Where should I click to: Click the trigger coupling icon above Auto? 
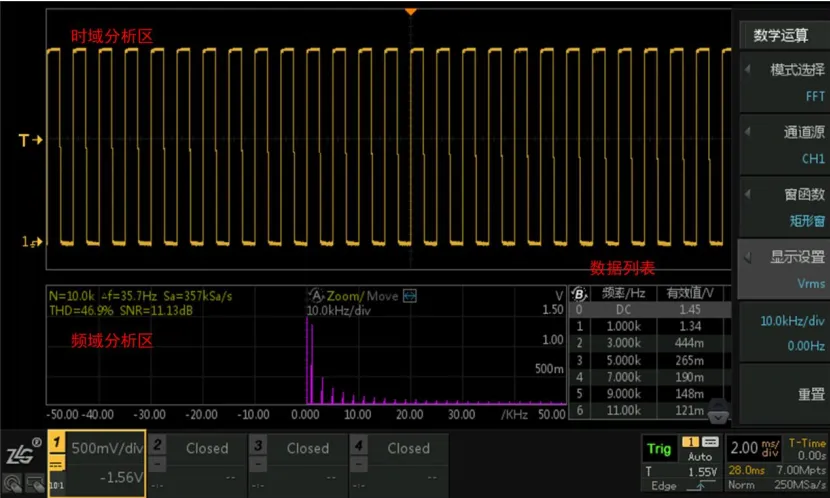click(x=709, y=442)
